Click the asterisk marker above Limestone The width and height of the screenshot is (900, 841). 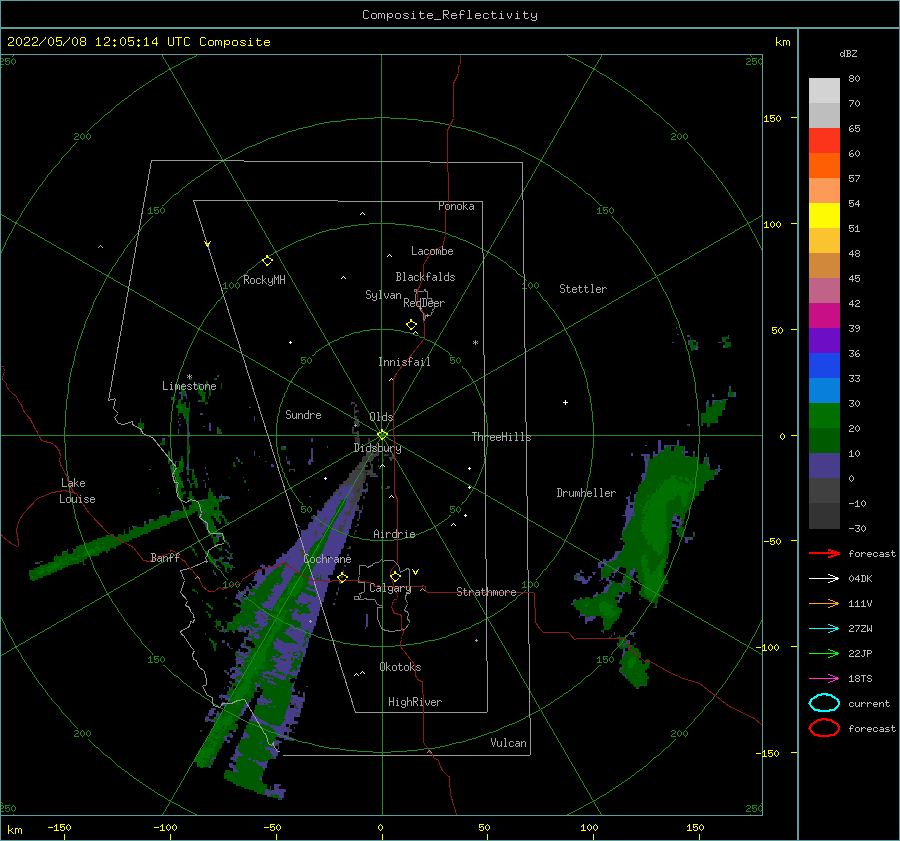point(189,377)
